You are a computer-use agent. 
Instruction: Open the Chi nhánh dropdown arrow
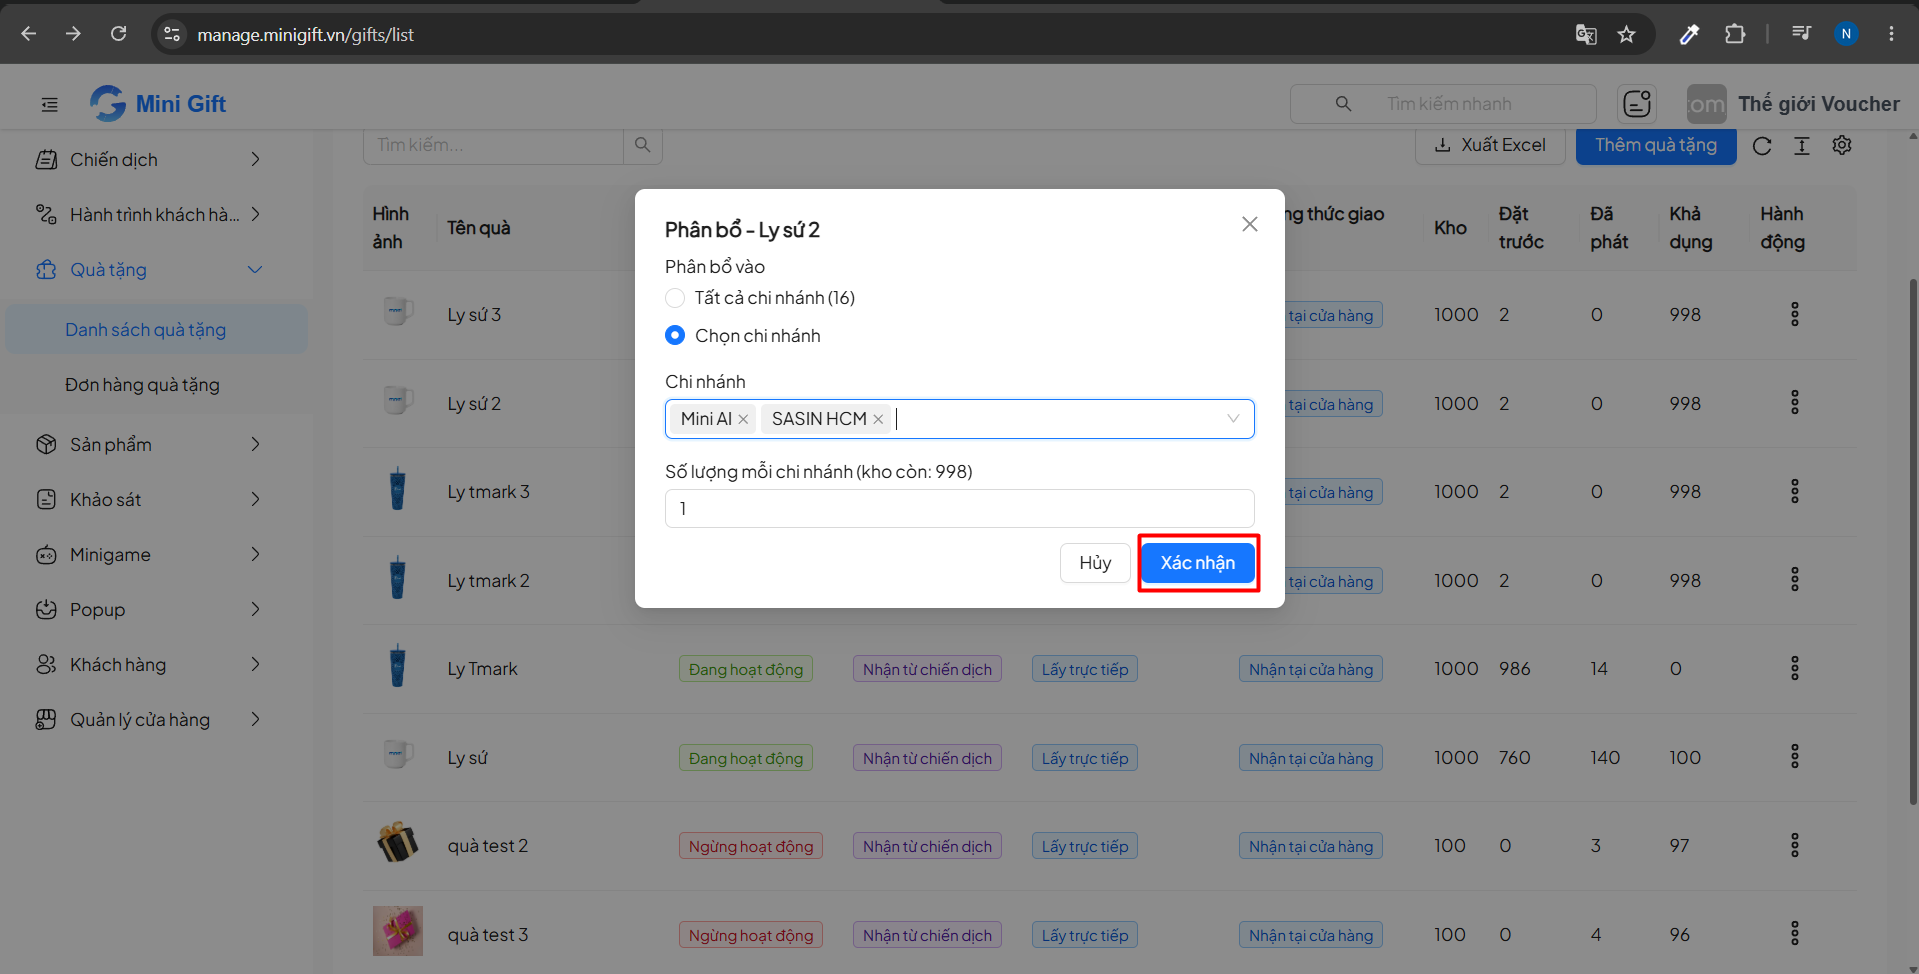point(1233,419)
